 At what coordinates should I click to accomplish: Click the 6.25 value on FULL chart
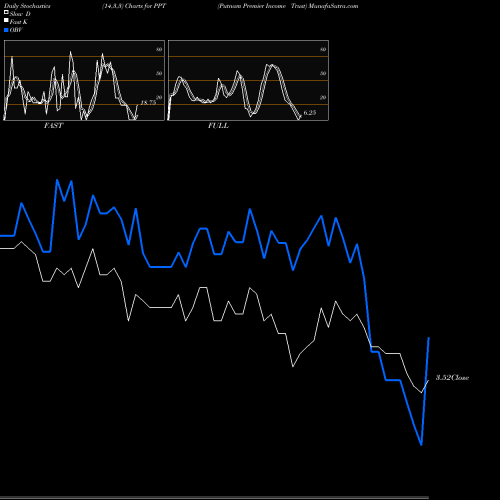click(x=310, y=112)
